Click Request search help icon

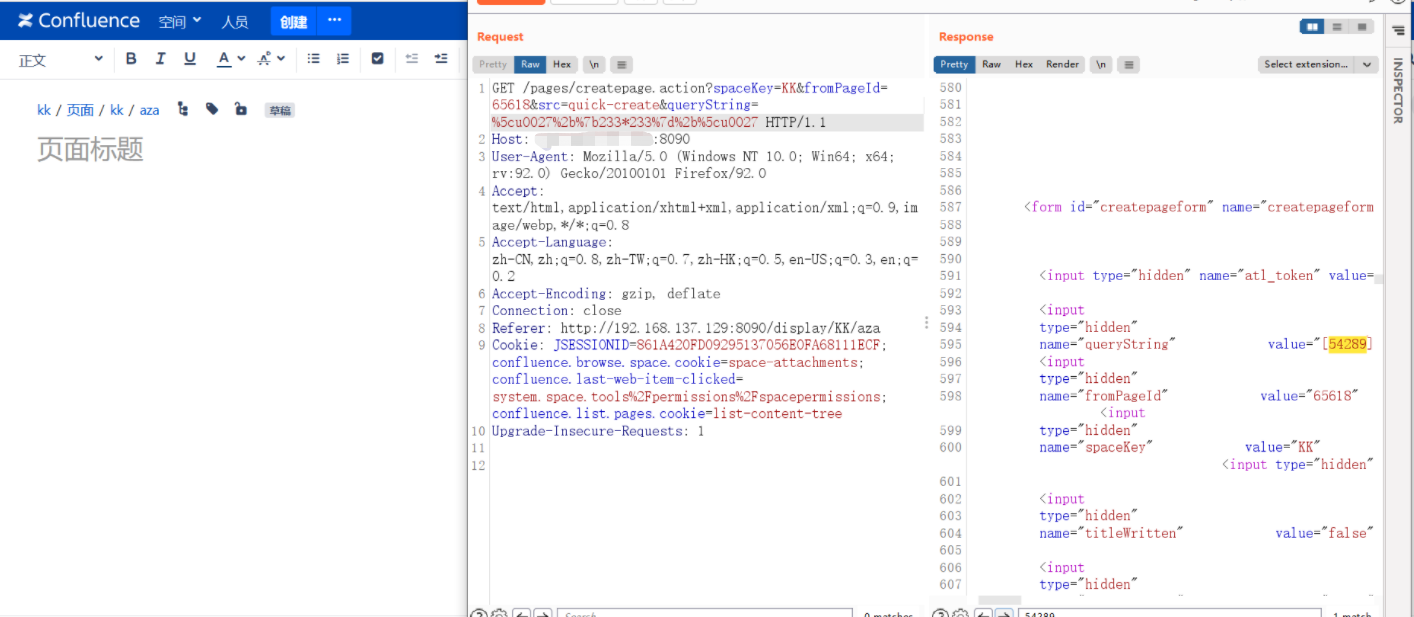(479, 614)
